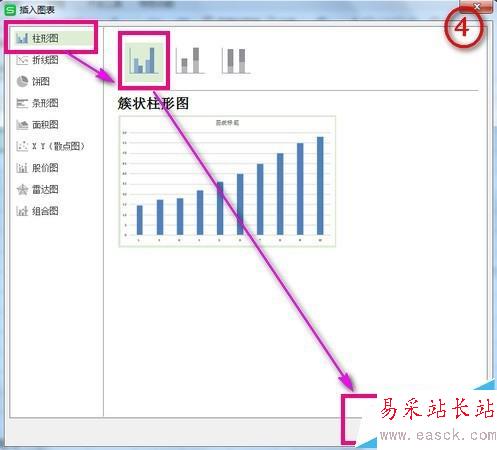
Task: Select the 股价图 stock chart icon
Action: (22, 168)
